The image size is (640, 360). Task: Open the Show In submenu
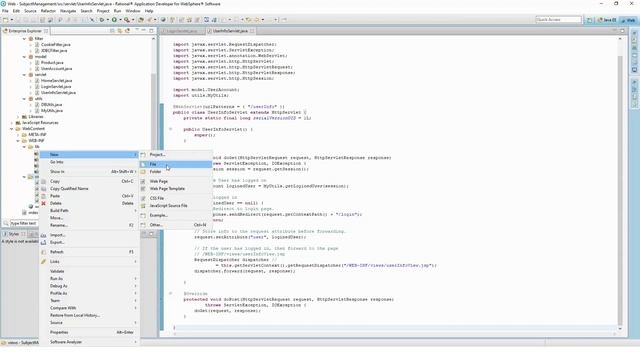89,172
